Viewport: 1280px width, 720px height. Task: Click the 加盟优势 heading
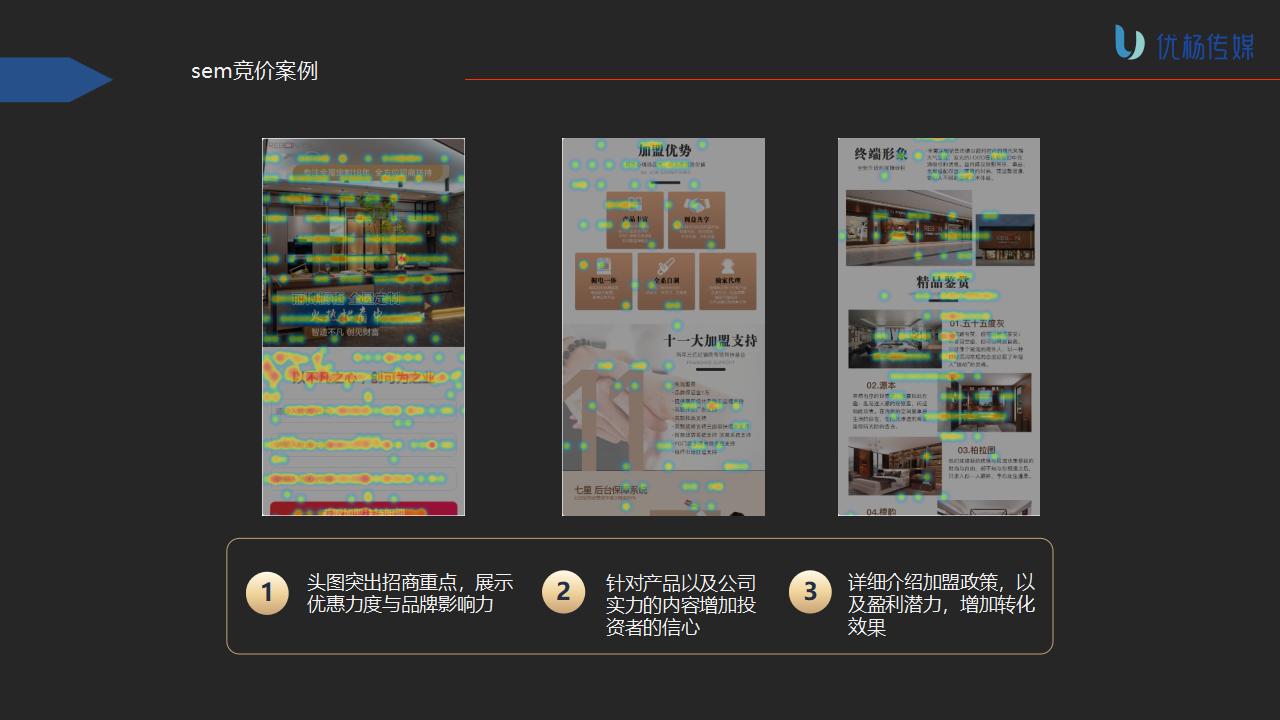pos(664,151)
